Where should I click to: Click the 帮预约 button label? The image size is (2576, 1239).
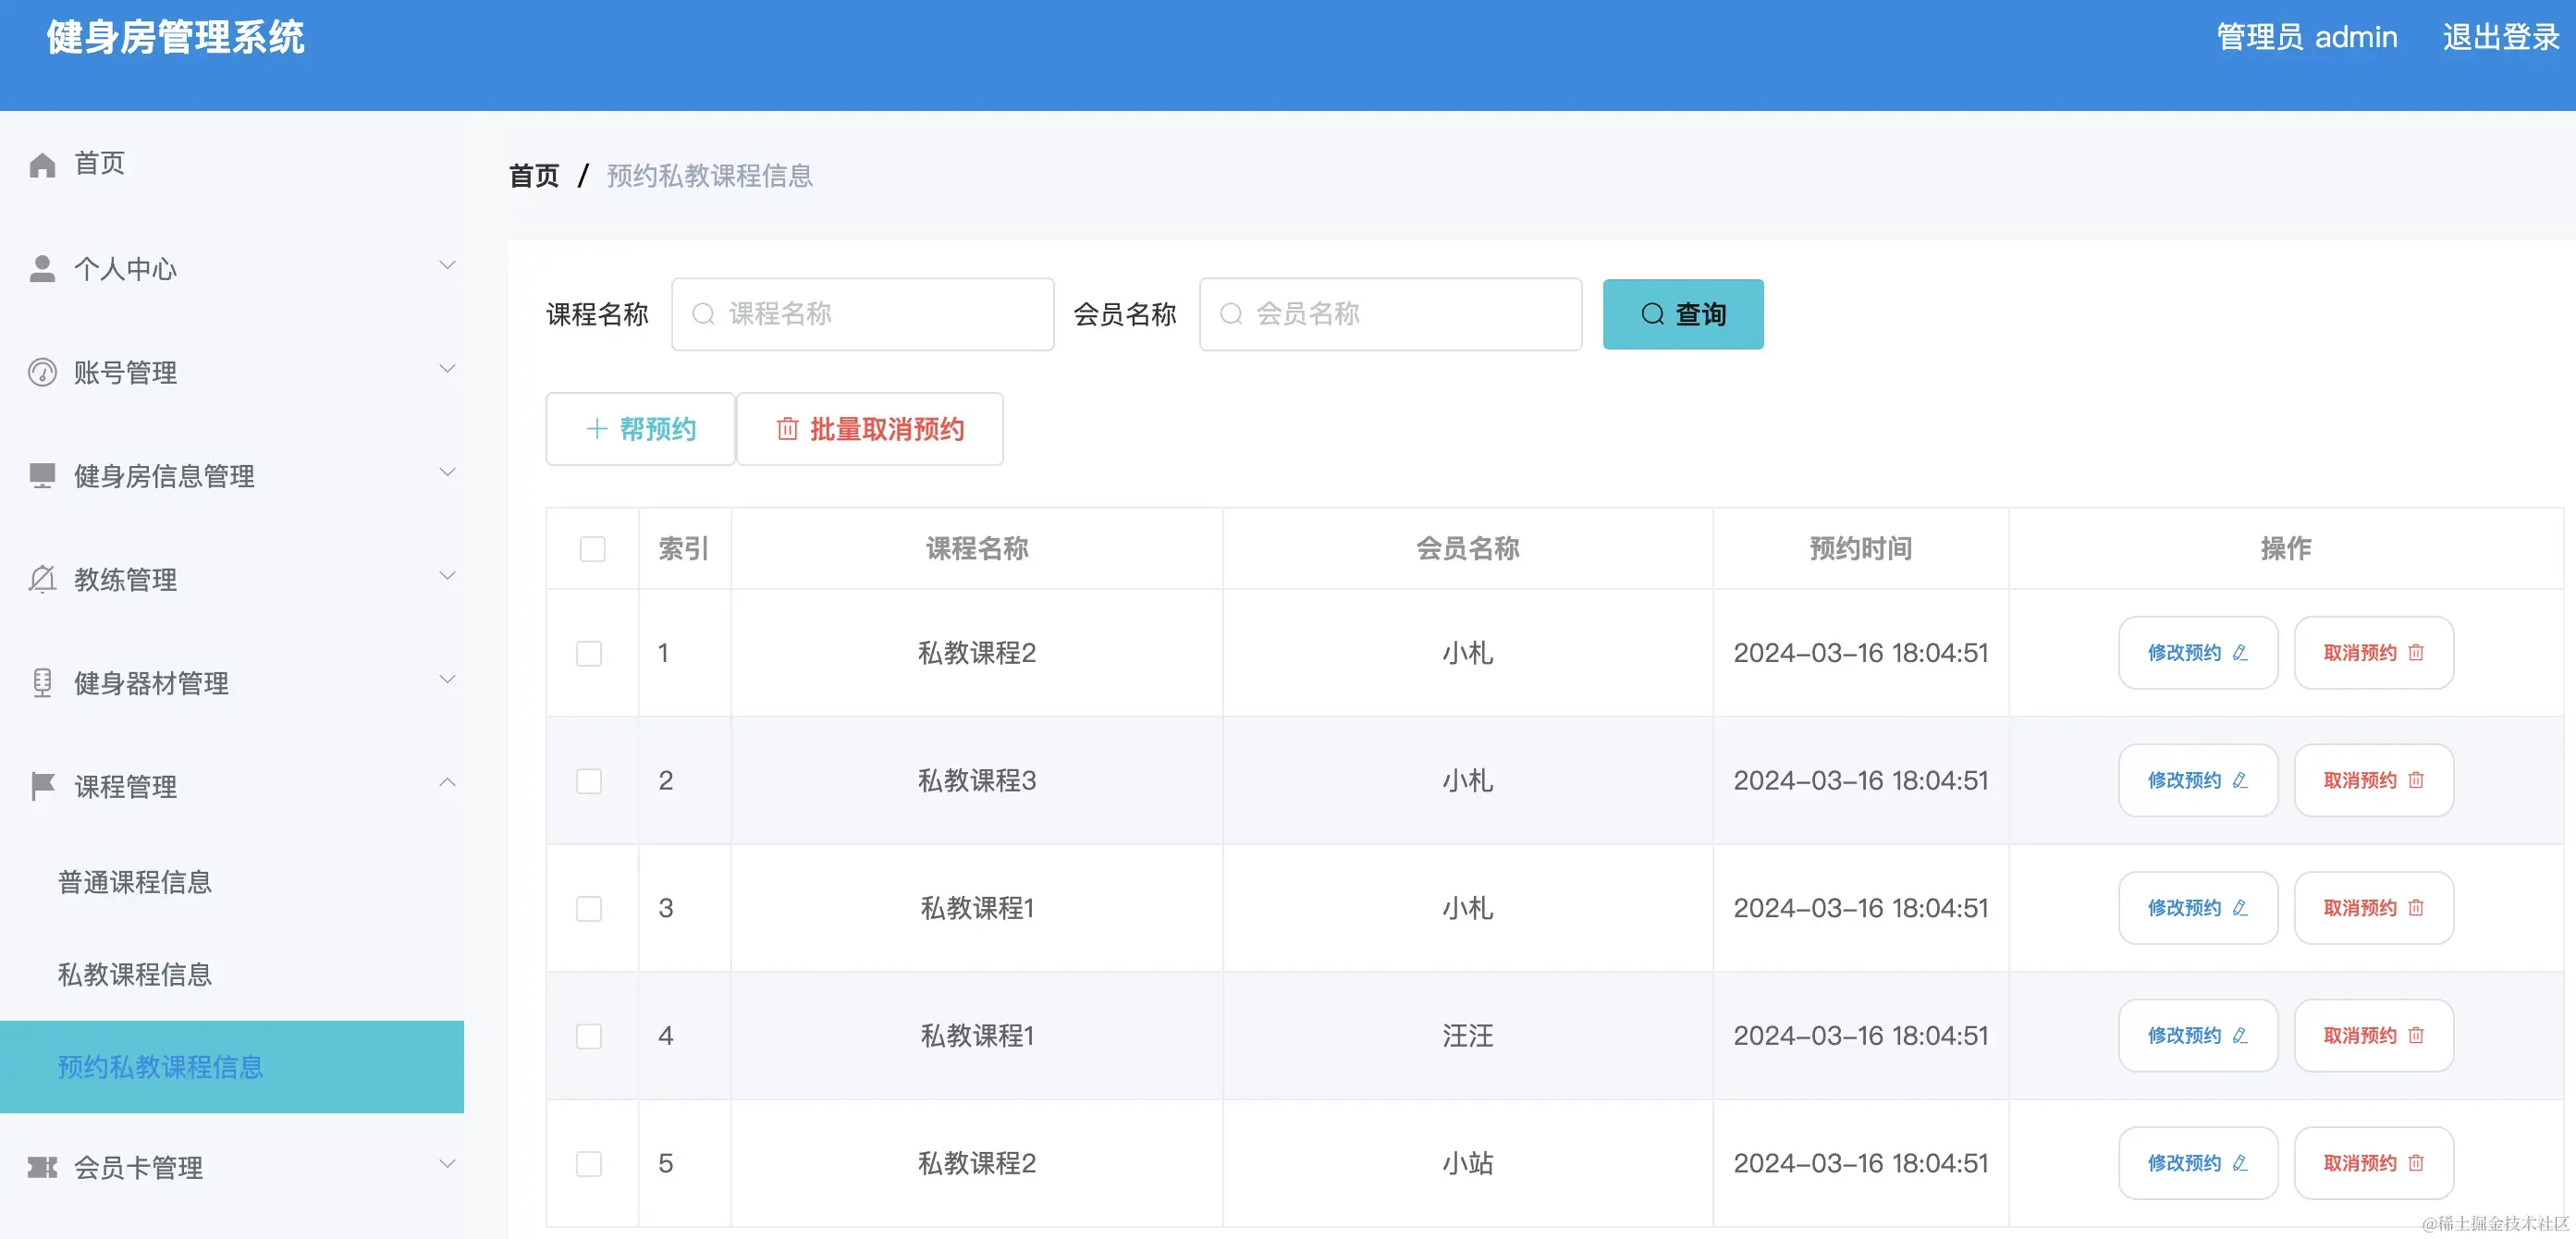pos(658,429)
